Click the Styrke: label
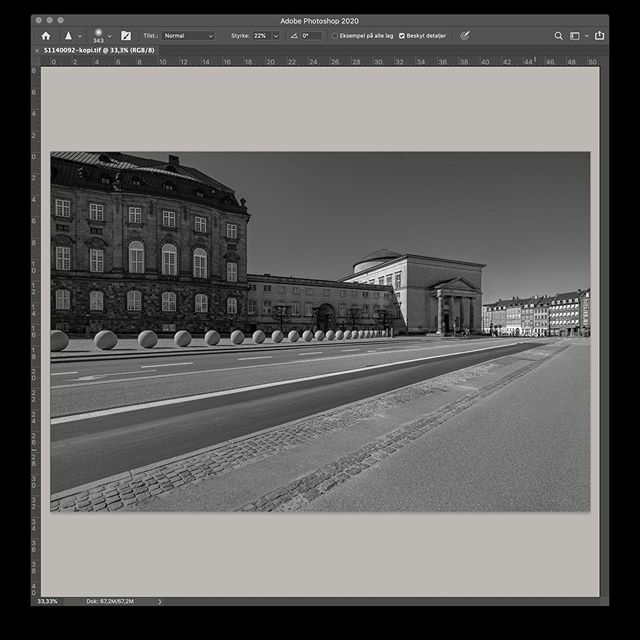Image resolution: width=640 pixels, height=640 pixels. [x=240, y=36]
